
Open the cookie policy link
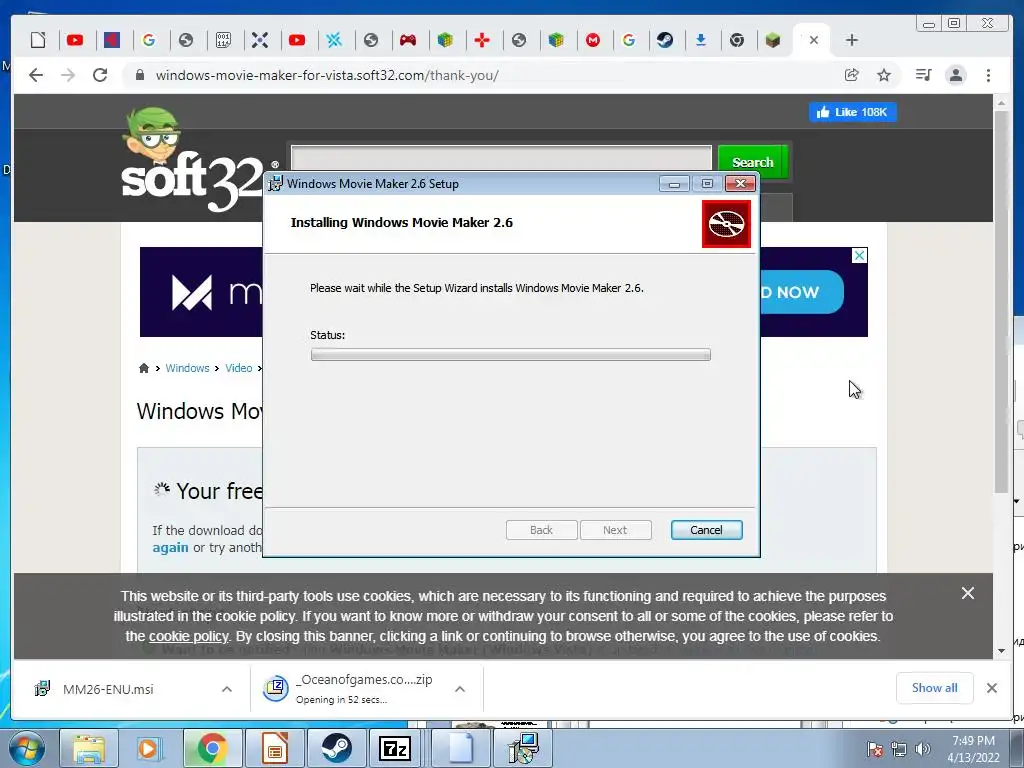189,636
